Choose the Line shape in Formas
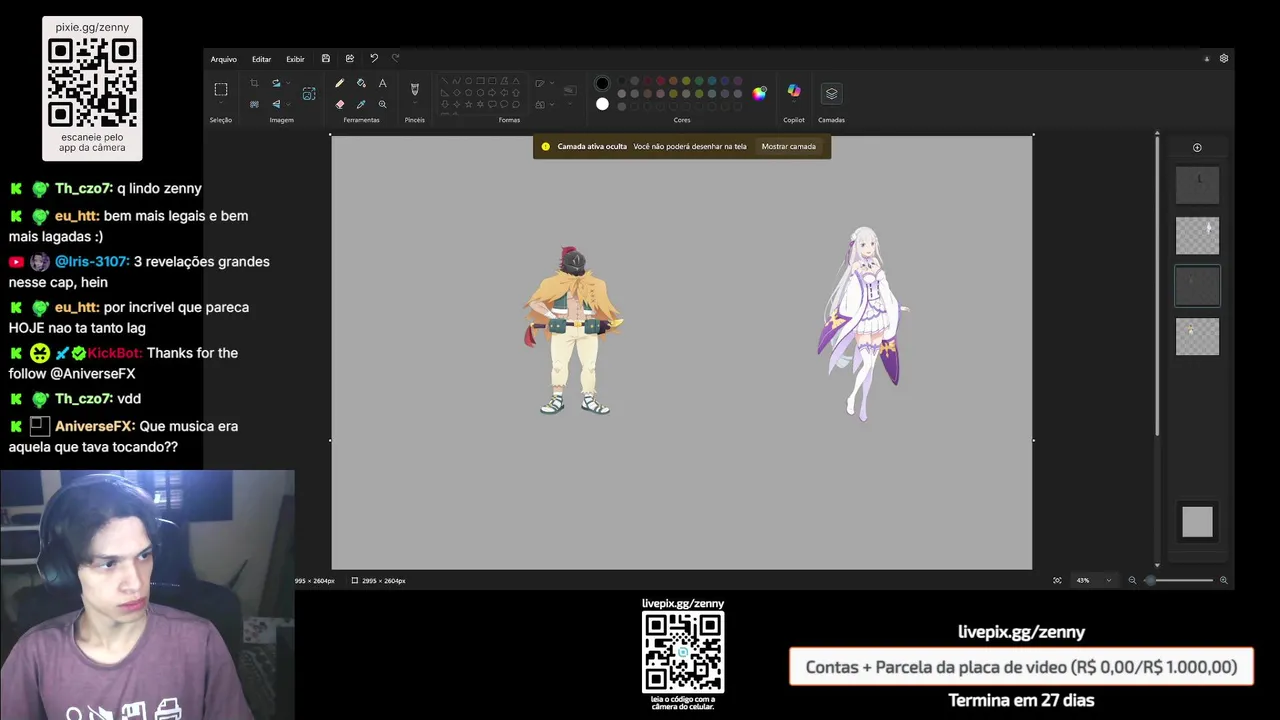The height and width of the screenshot is (720, 1280). tap(445, 81)
